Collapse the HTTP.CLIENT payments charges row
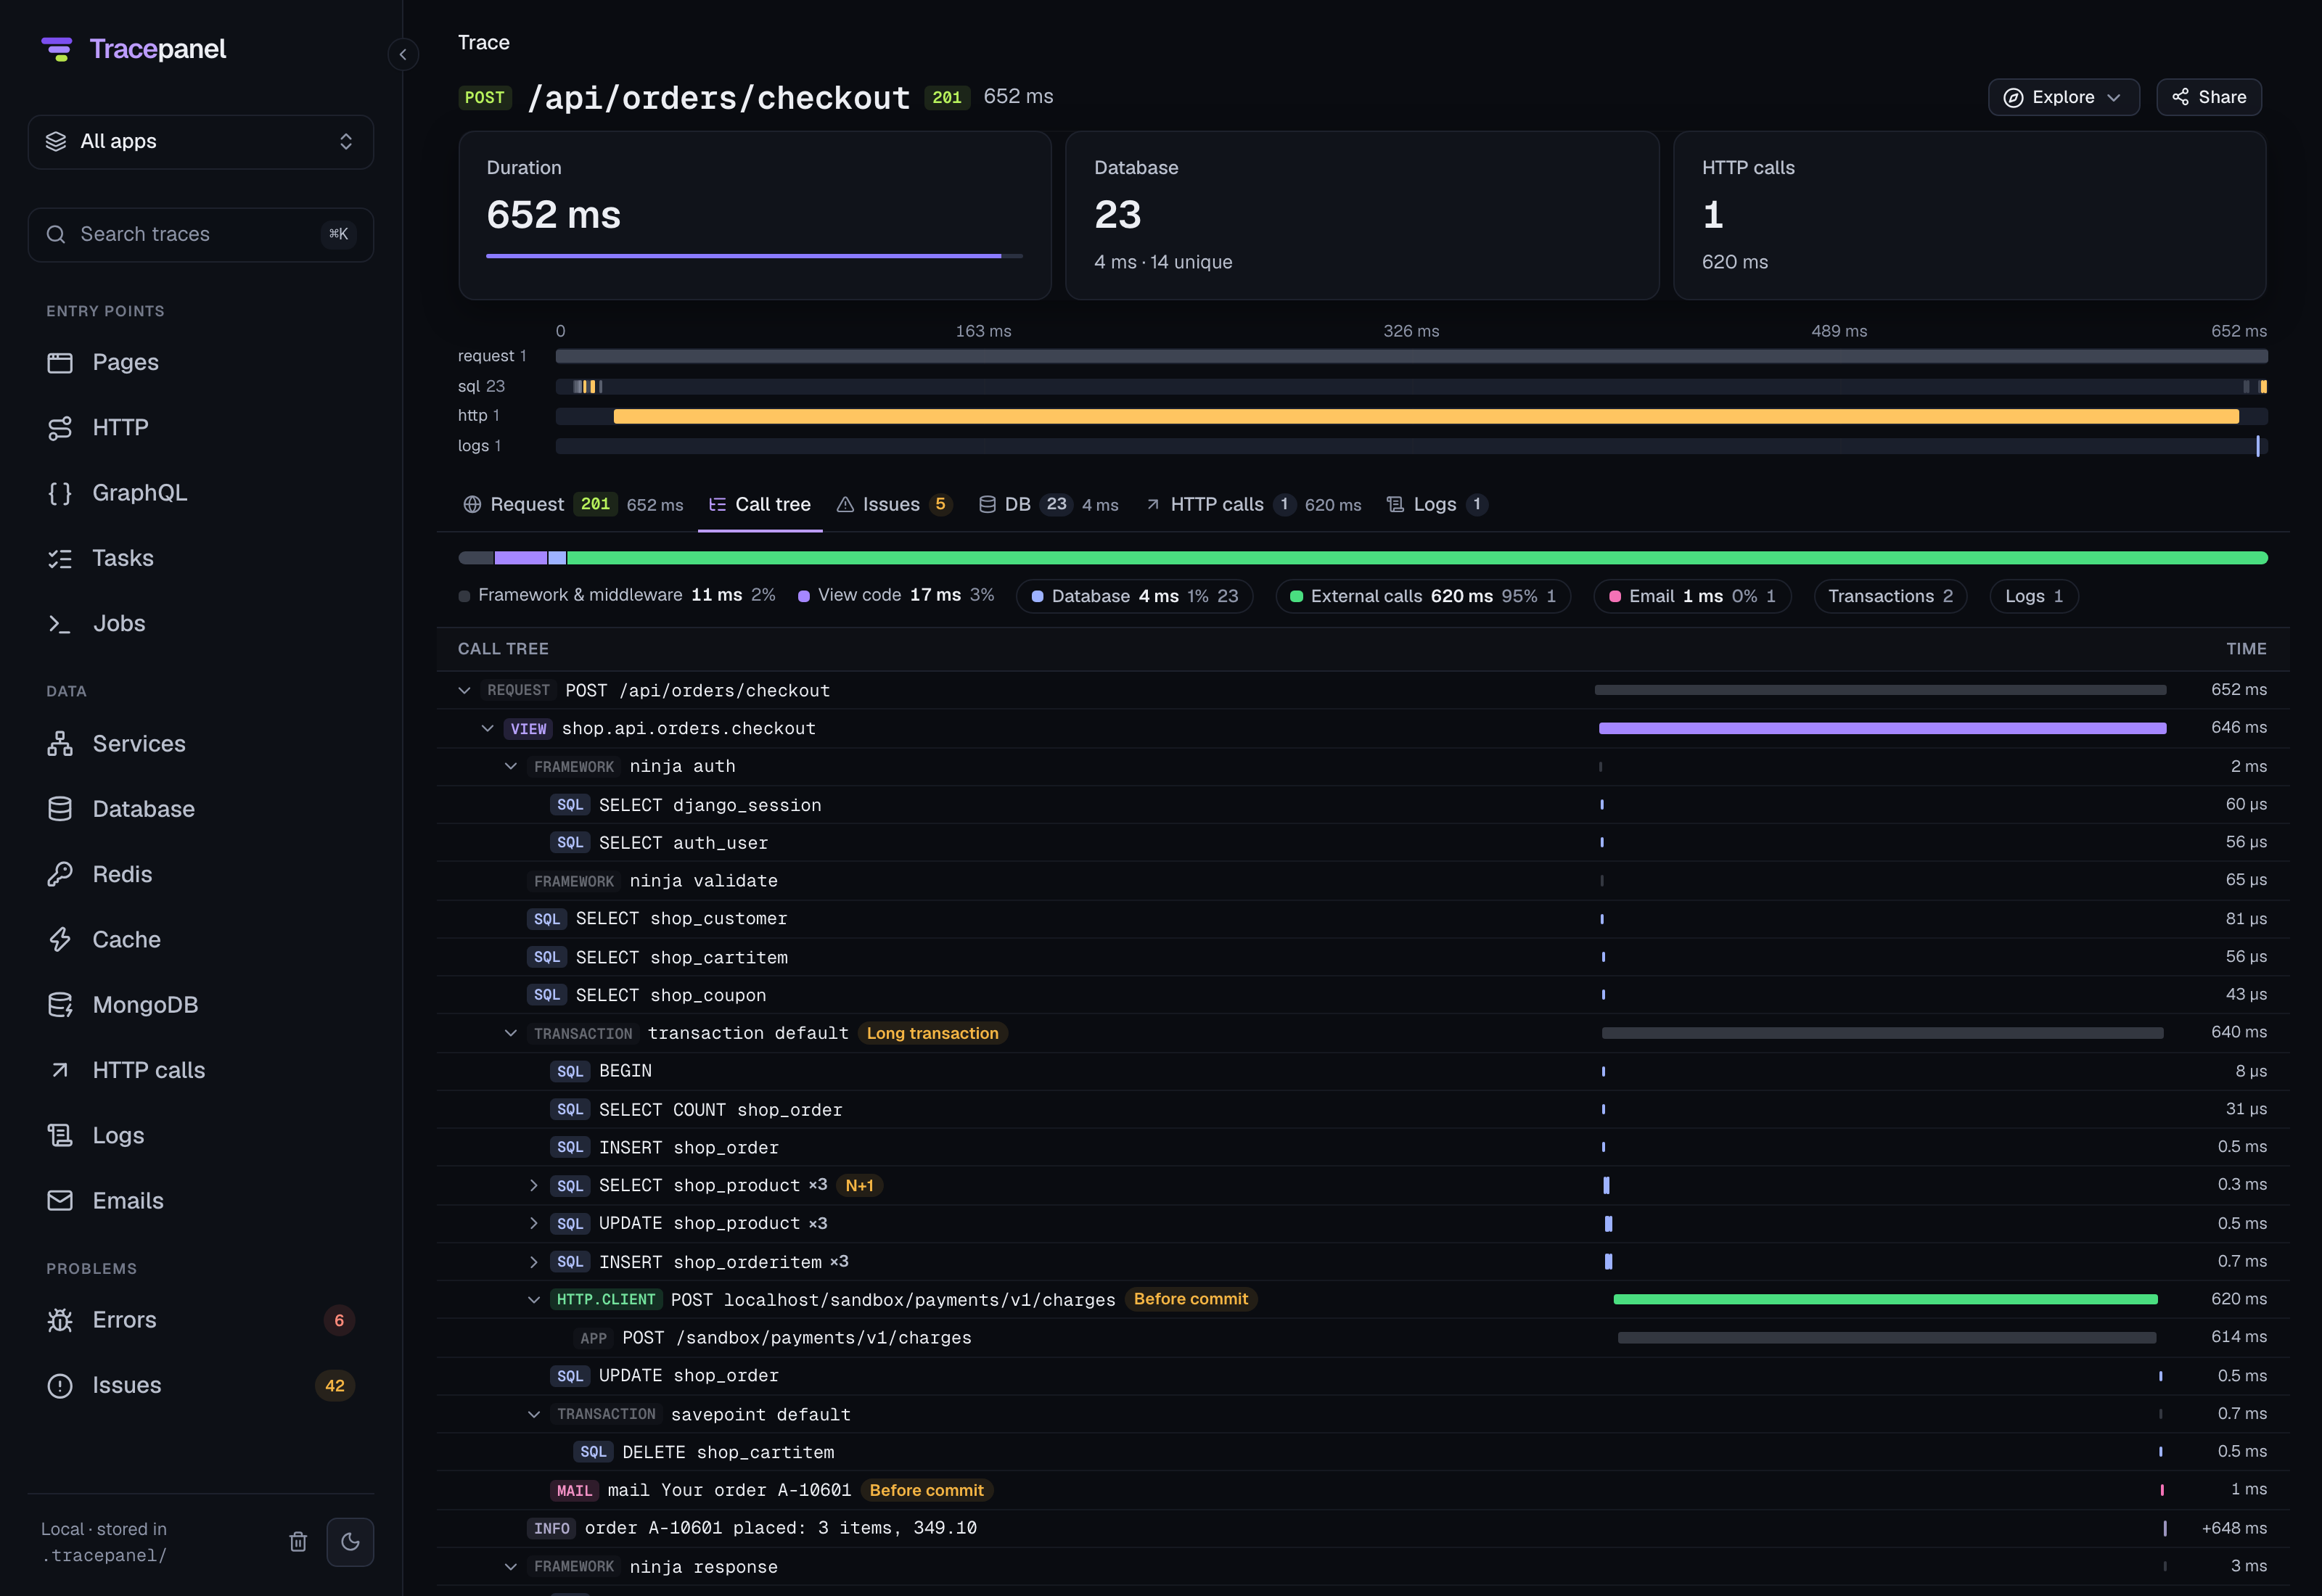The height and width of the screenshot is (1596, 2322). point(533,1299)
